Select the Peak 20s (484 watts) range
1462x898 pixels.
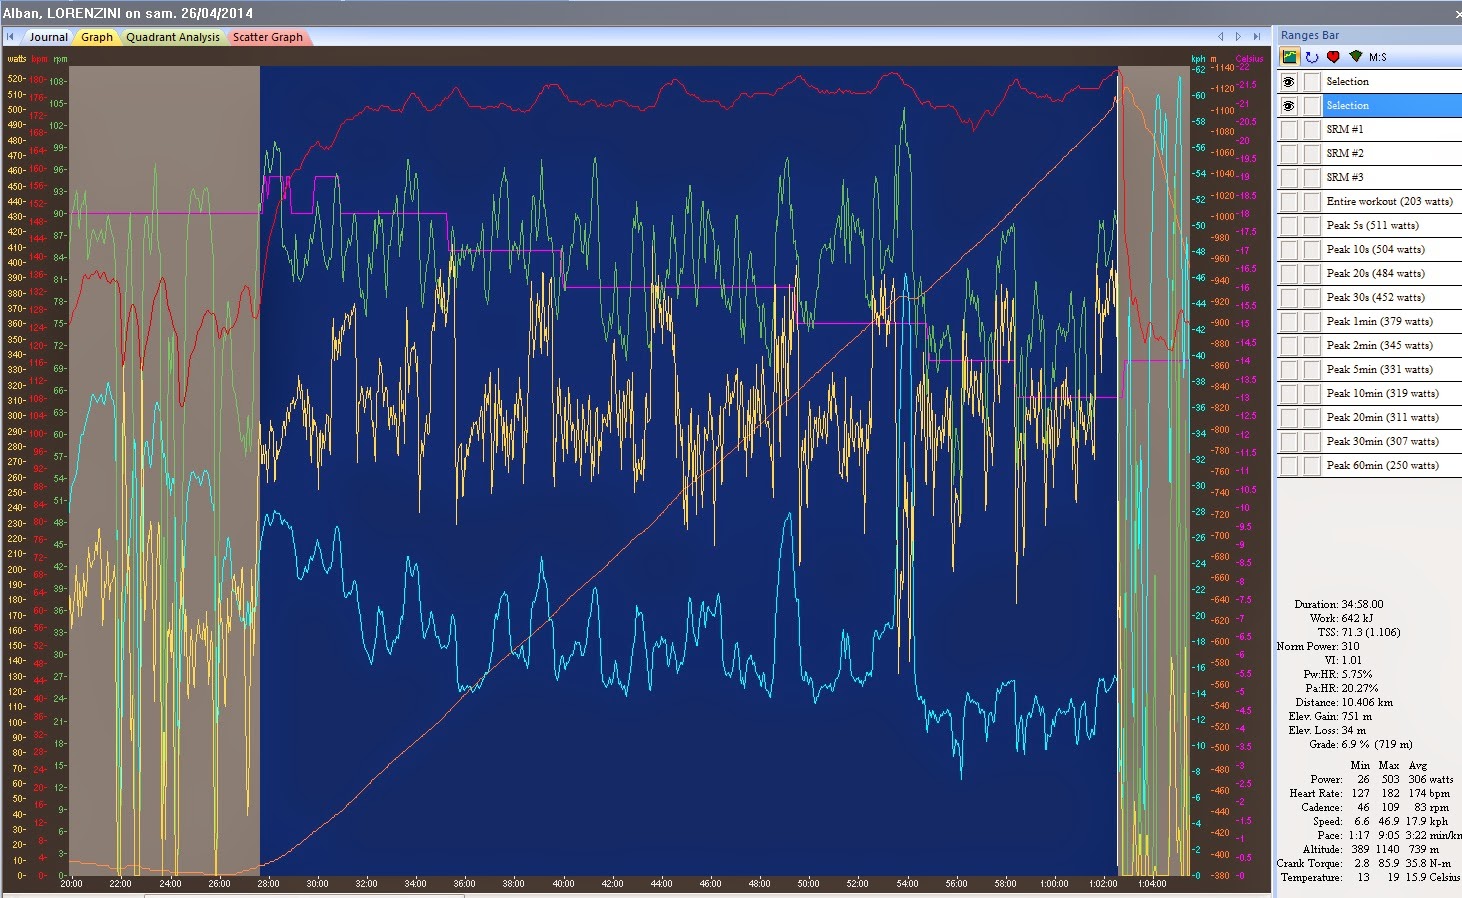tap(1391, 274)
